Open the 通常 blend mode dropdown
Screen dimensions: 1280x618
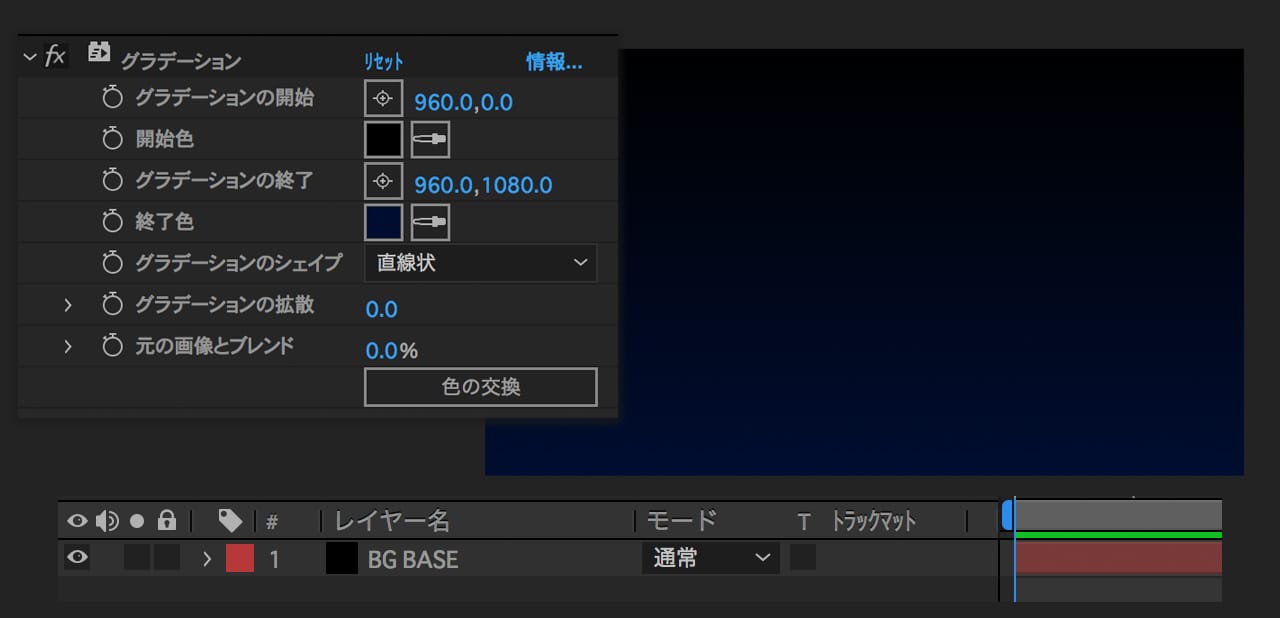pos(710,558)
